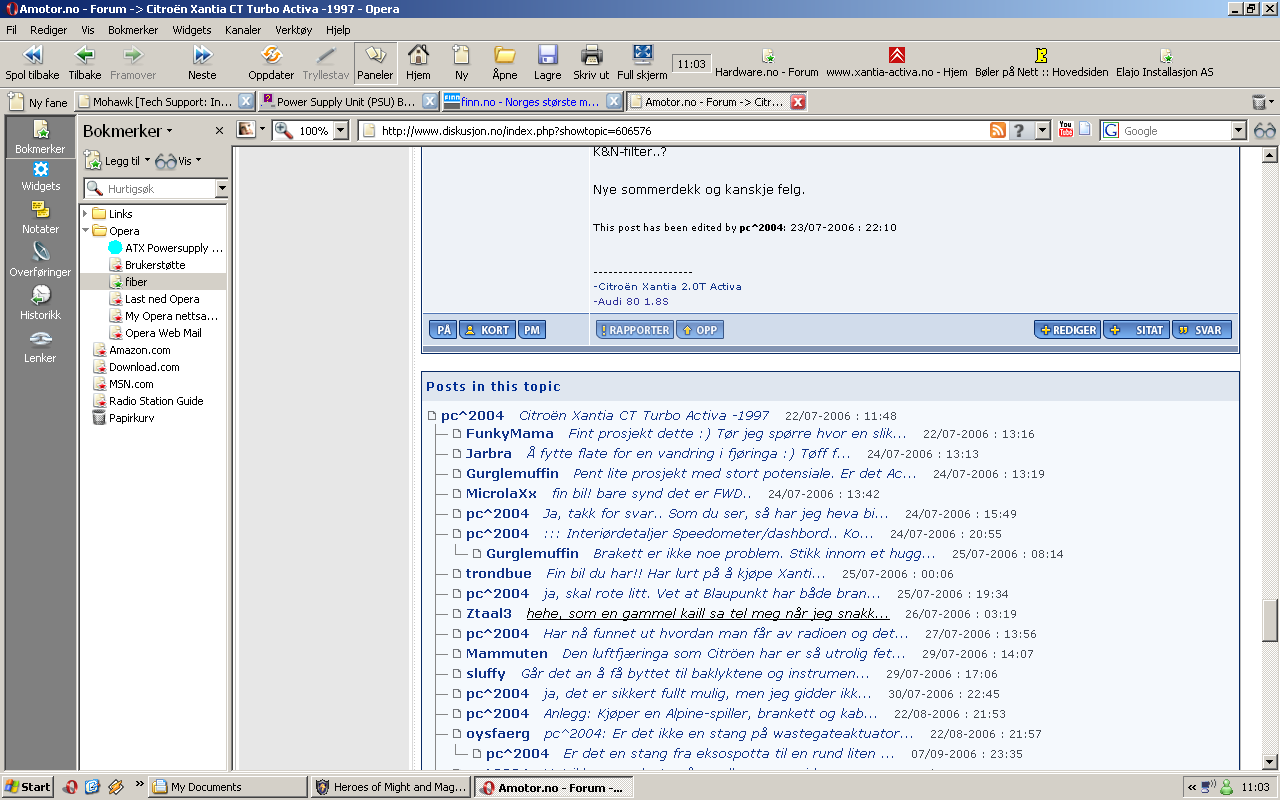Select the Radio Station Guide bookmark
The image size is (1280, 800).
coord(155,401)
